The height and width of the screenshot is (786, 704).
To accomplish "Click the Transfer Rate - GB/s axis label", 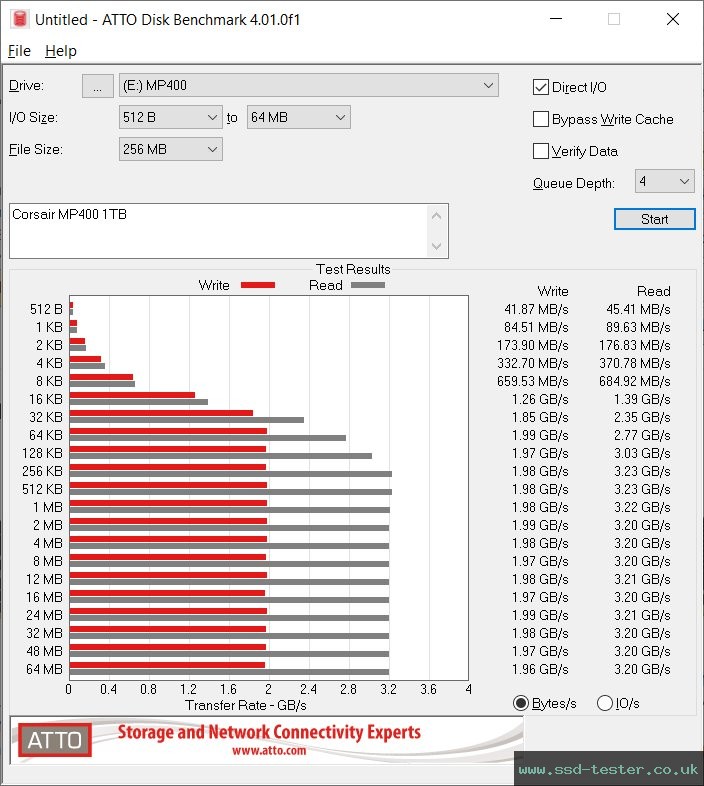I will [x=246, y=705].
